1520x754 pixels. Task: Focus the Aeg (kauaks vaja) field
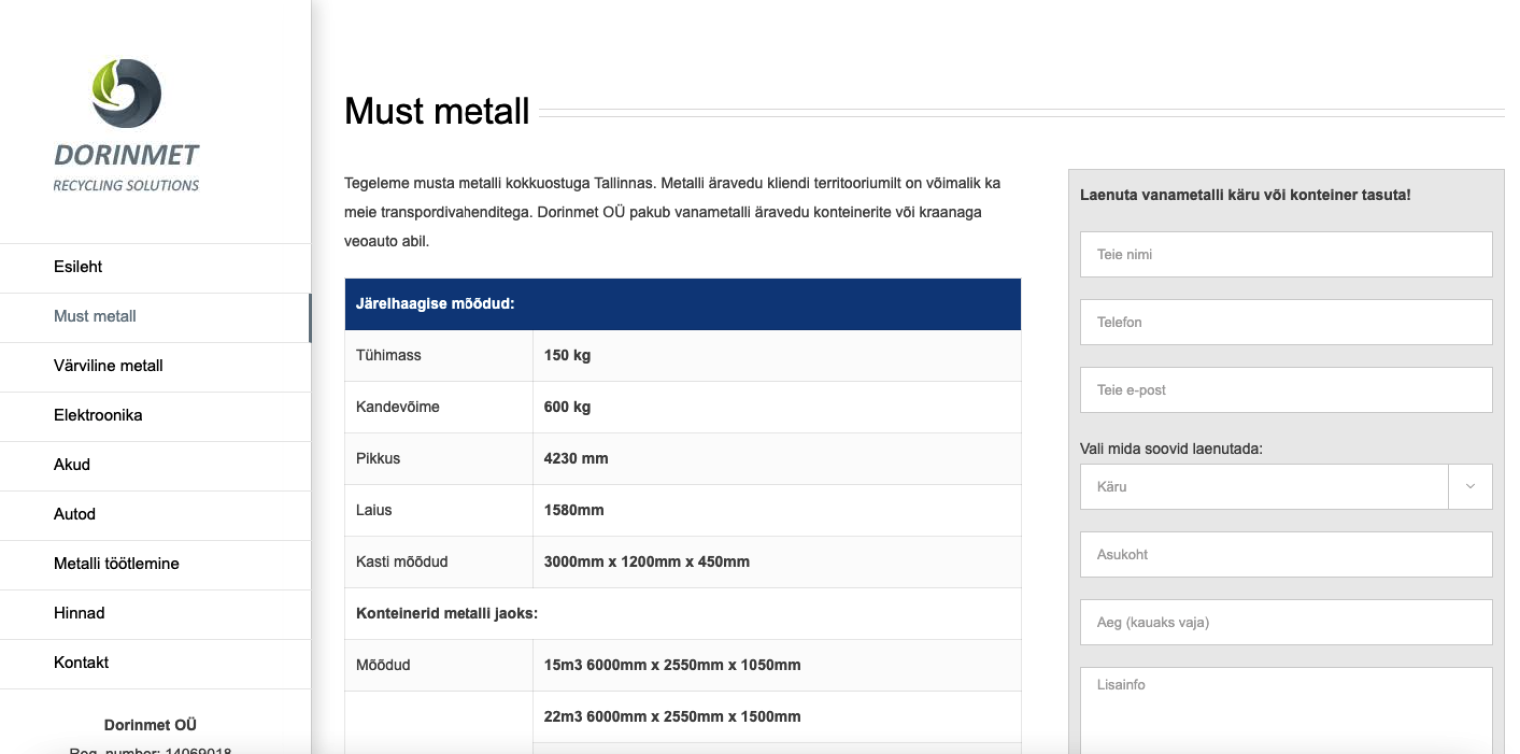click(1286, 623)
